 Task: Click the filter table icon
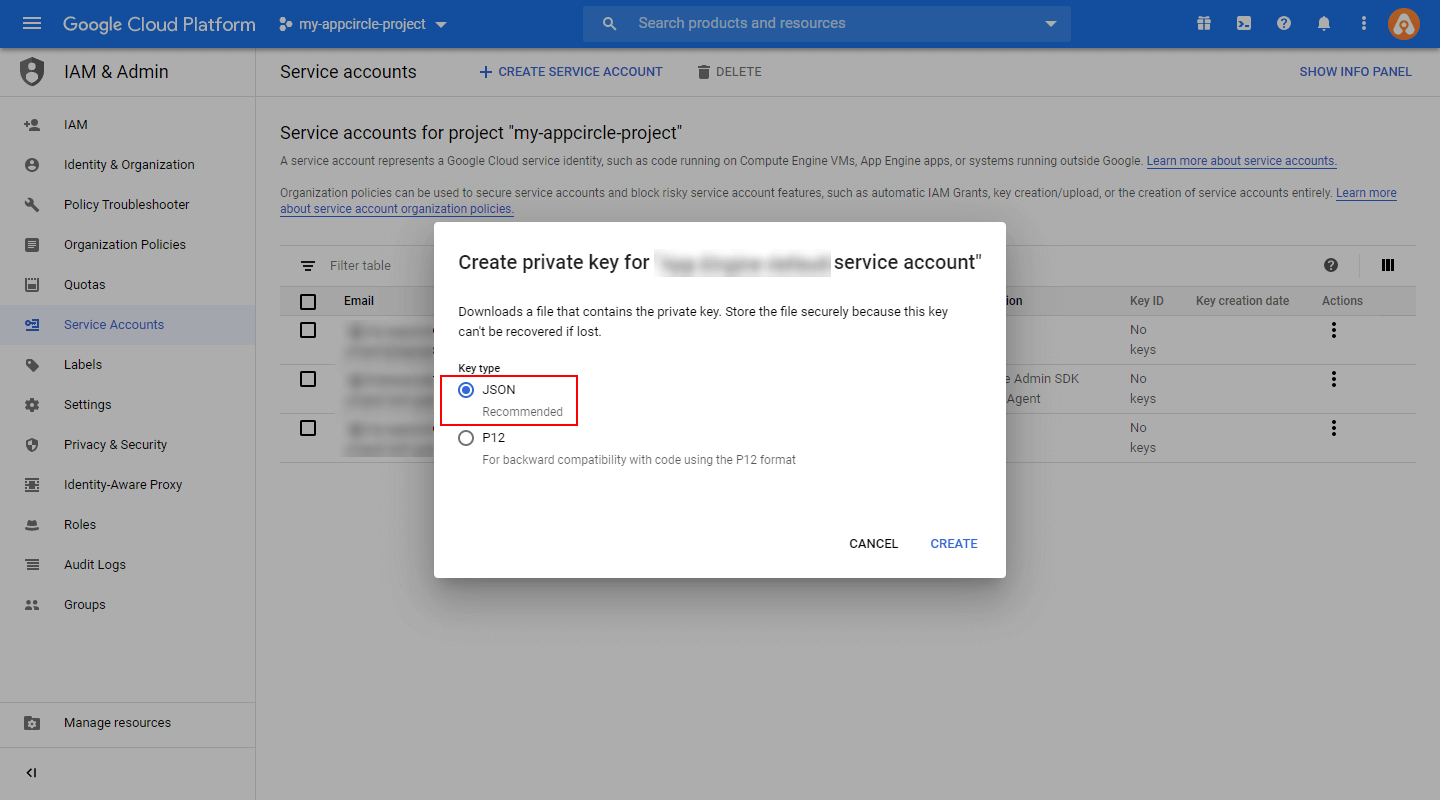(308, 266)
